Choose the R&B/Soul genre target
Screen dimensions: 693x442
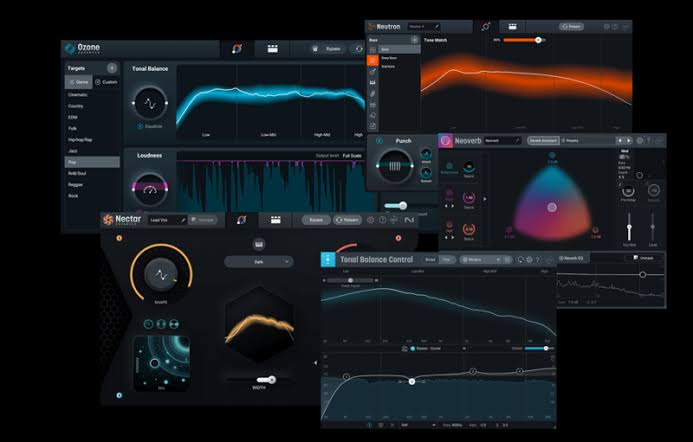(77, 173)
